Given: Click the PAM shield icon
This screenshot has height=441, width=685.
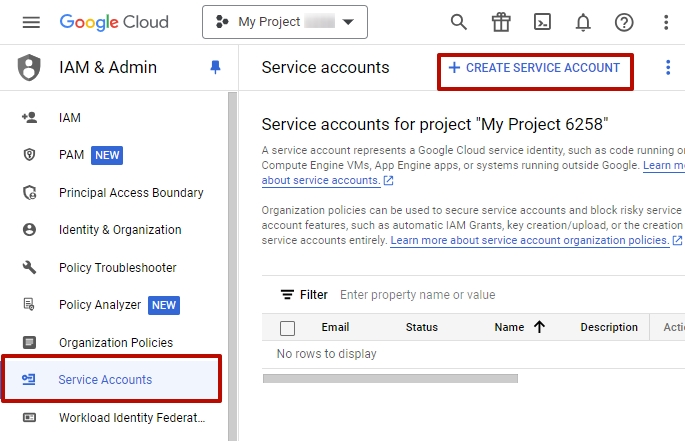Looking at the screenshot, I should [29, 155].
